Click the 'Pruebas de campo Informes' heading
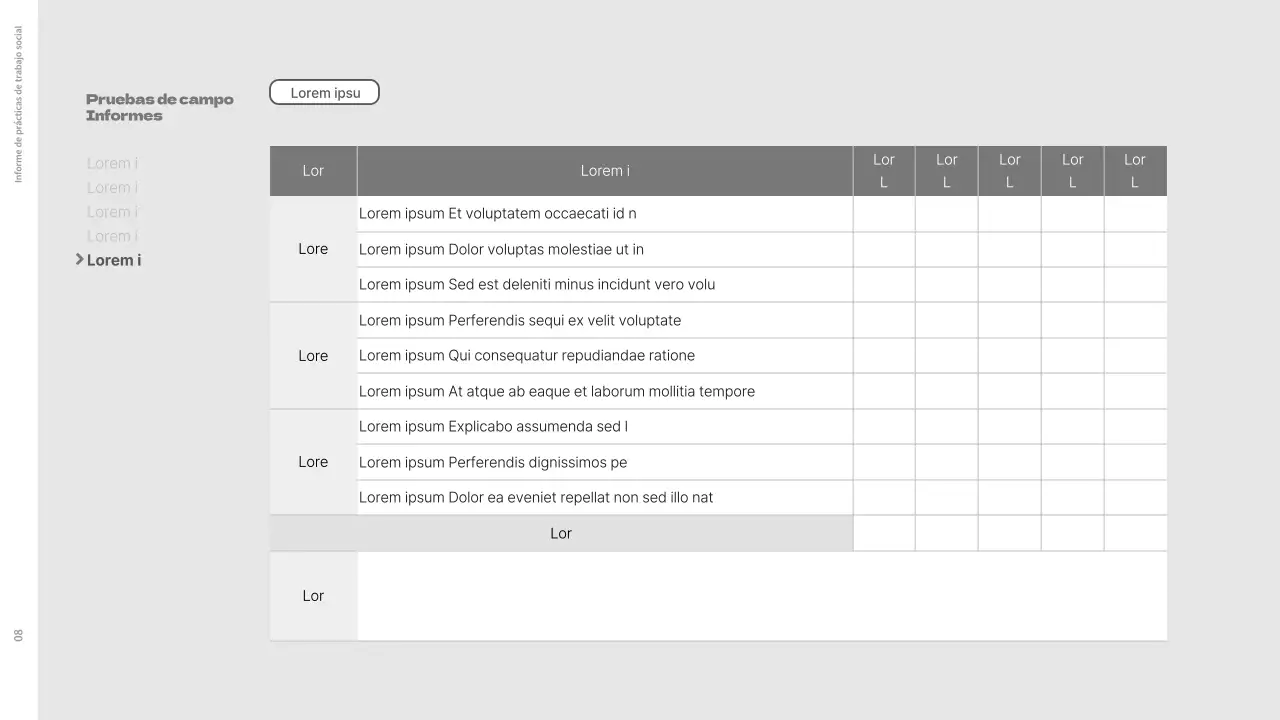This screenshot has width=1280, height=720. click(159, 107)
